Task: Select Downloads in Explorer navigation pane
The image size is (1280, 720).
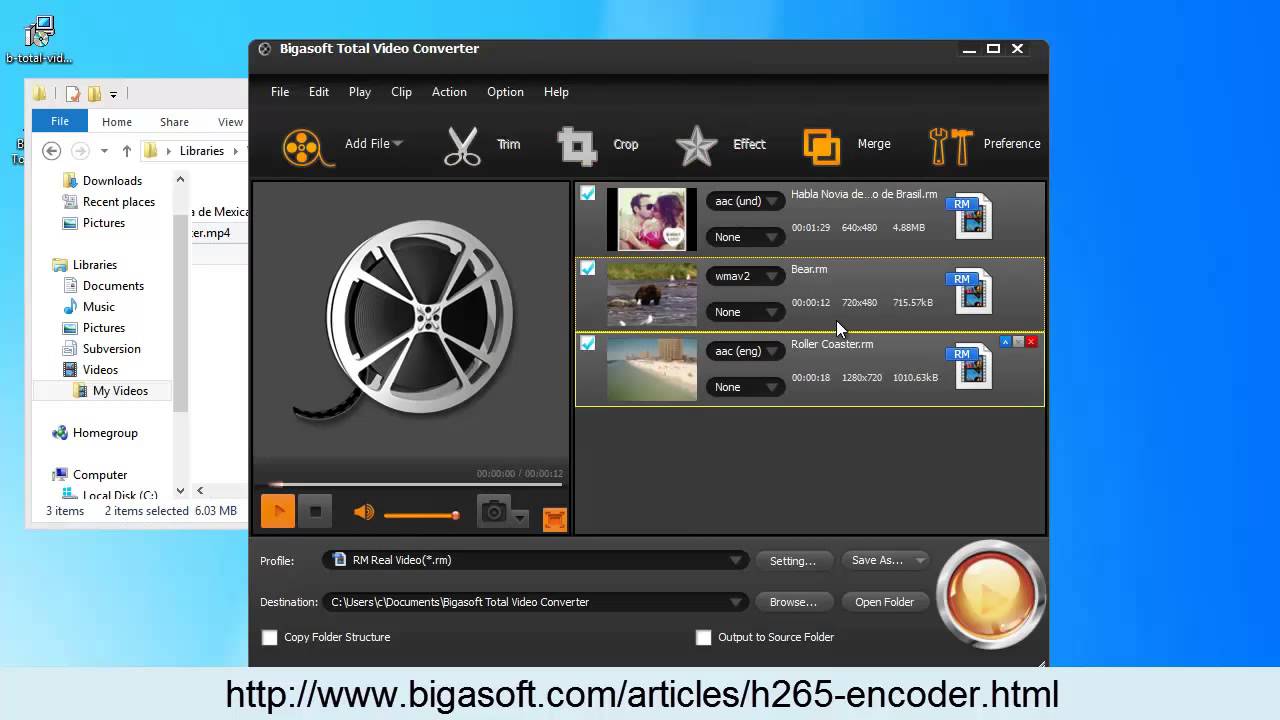Action: (x=112, y=181)
